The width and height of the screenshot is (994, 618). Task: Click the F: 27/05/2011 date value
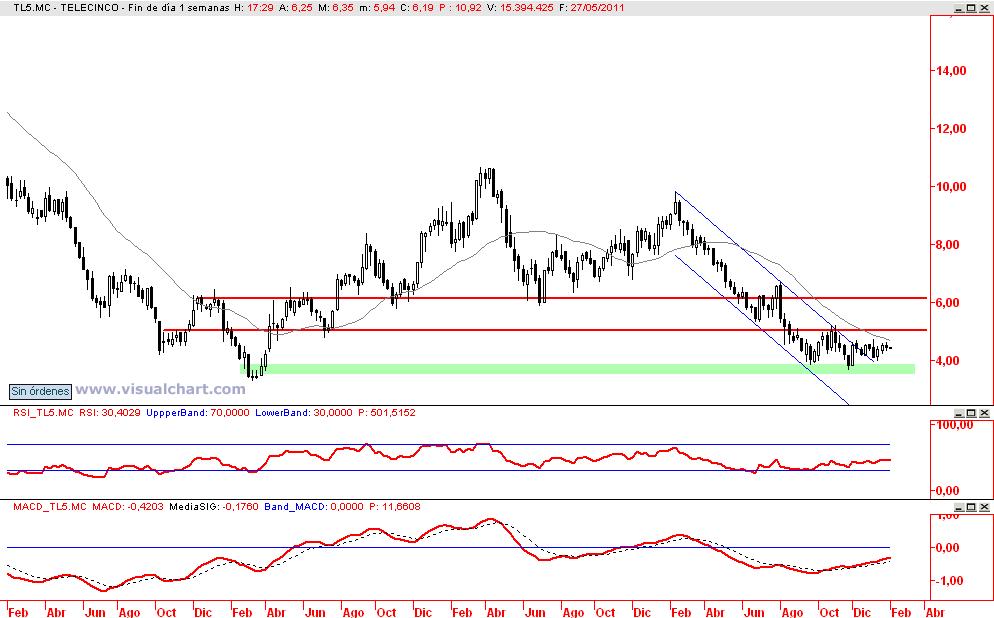point(591,8)
